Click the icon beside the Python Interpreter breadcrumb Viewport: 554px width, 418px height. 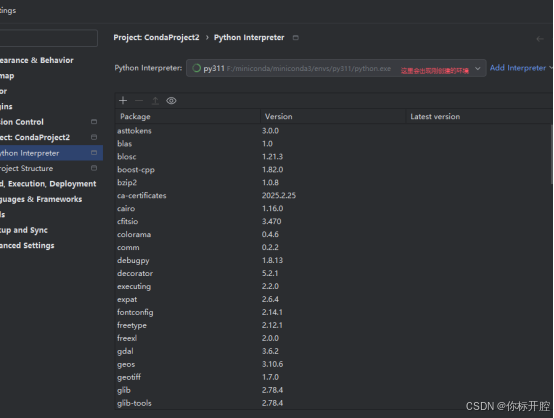pos(296,37)
